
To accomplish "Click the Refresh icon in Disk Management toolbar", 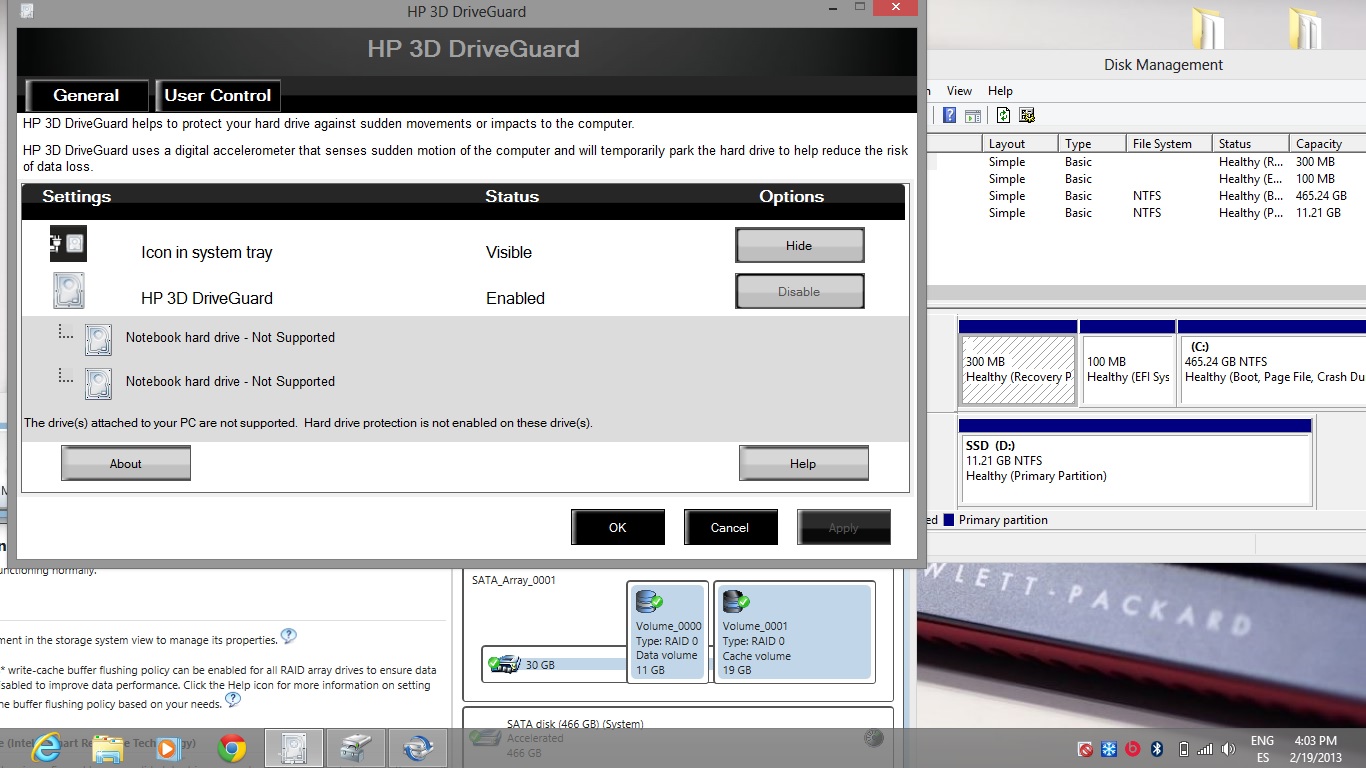I will 1003,116.
